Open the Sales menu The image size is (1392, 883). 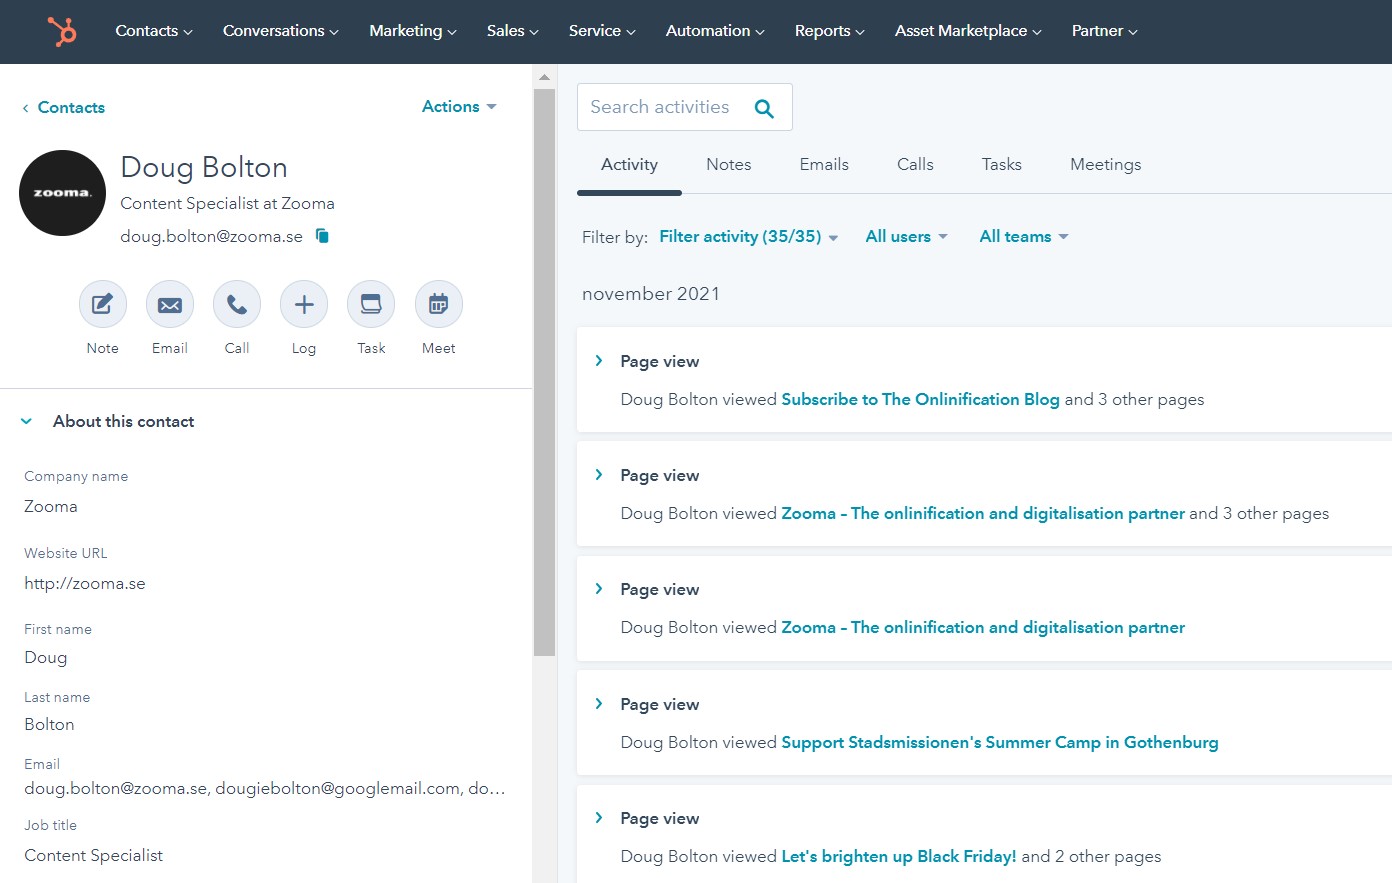pos(513,31)
